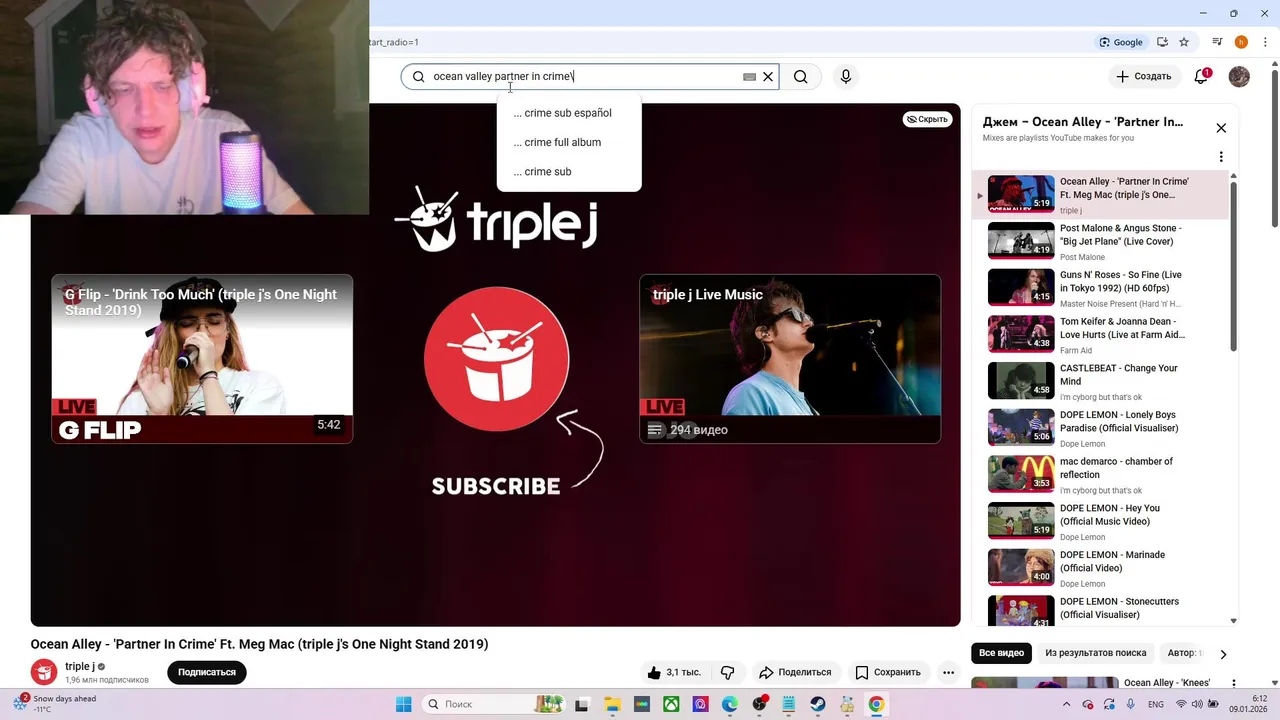Open the weather widget 'Snow days ahead'
Image resolution: width=1280 pixels, height=720 pixels.
(x=56, y=704)
